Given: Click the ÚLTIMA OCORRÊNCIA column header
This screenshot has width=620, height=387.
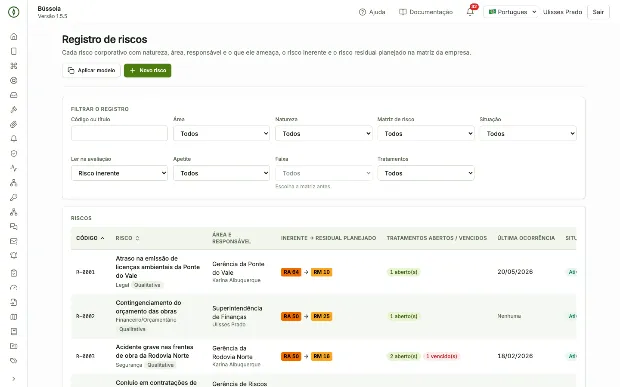Looking at the screenshot, I should coord(526,238).
